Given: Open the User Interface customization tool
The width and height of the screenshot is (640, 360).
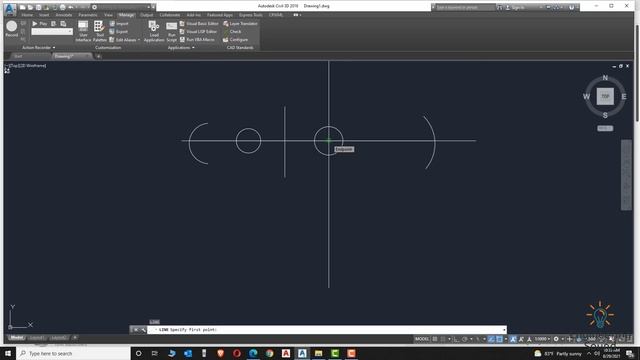Looking at the screenshot, I should 83,31.
